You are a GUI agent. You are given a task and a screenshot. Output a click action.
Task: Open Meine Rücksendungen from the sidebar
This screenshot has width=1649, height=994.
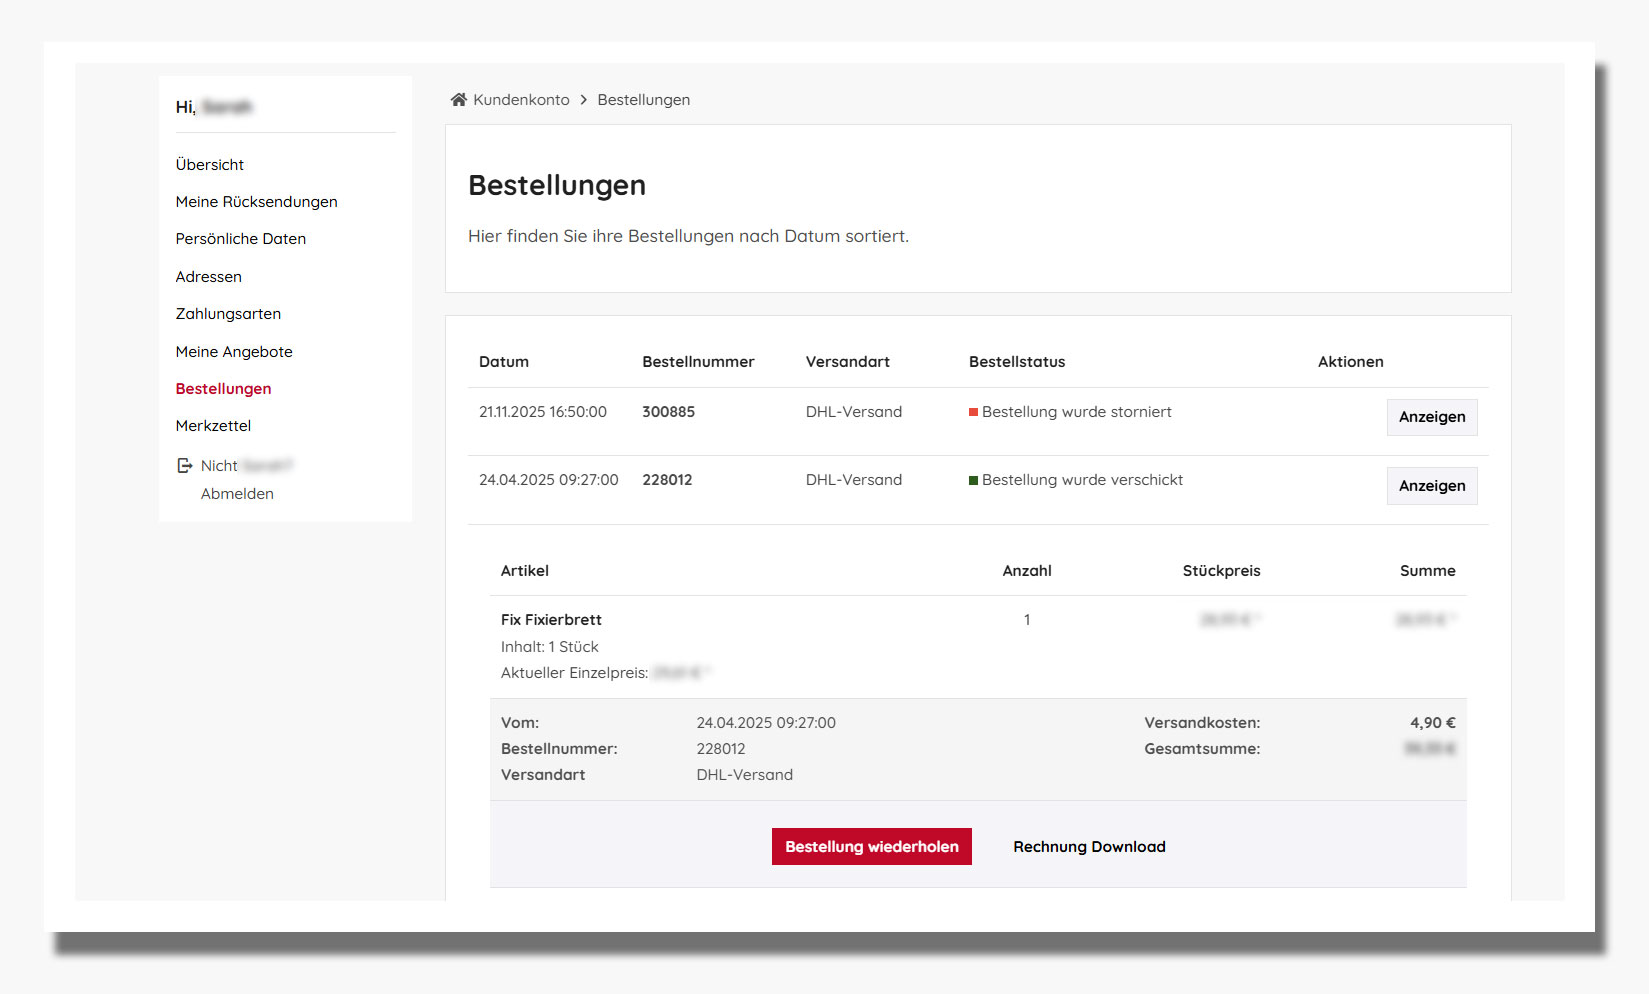pos(257,201)
